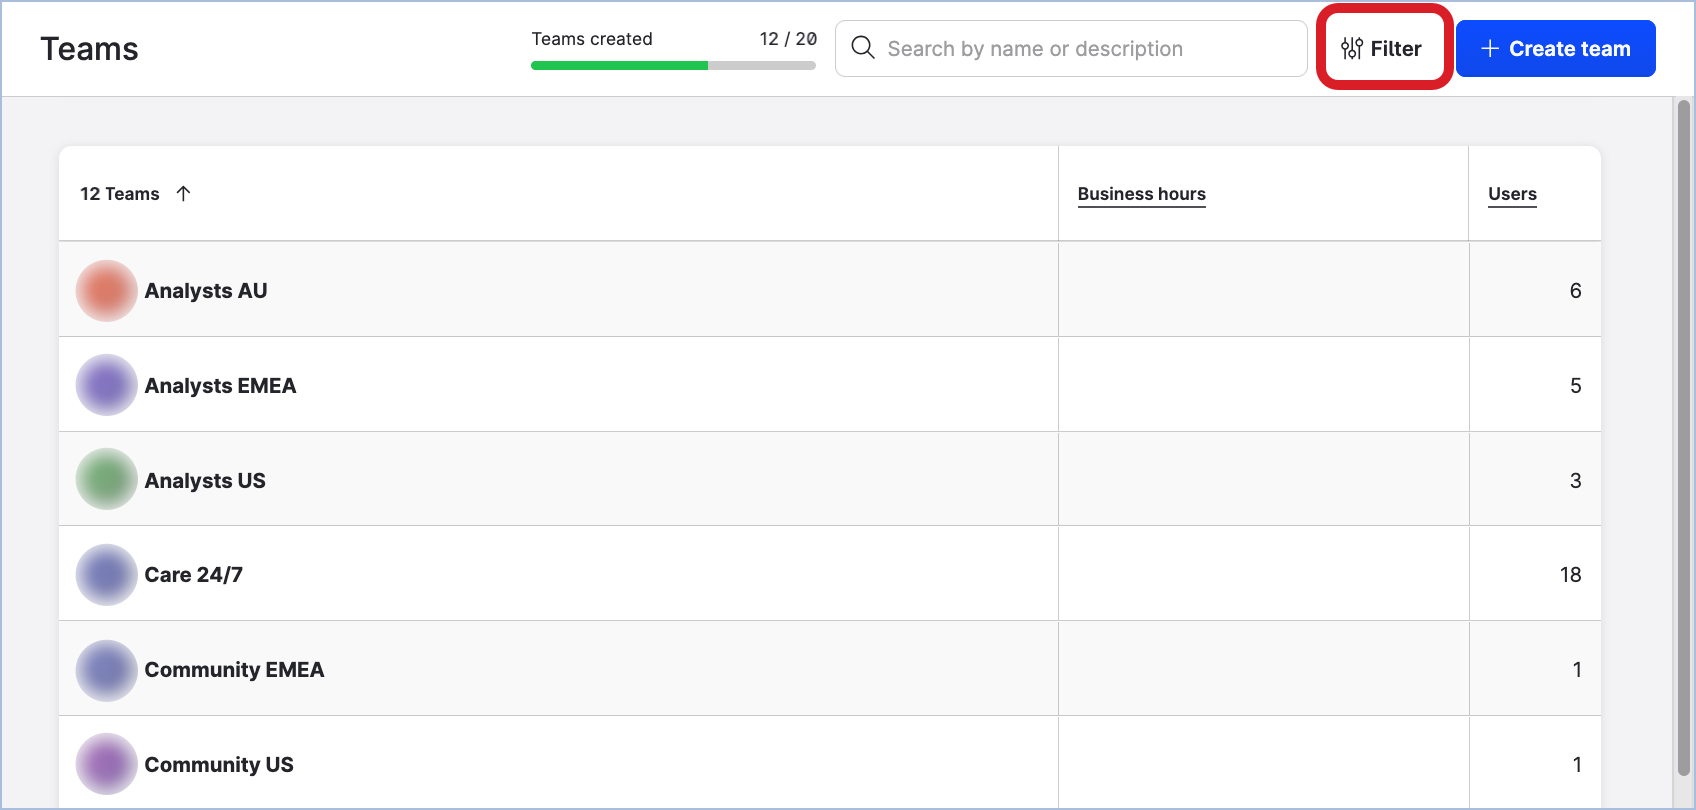The width and height of the screenshot is (1696, 810).
Task: Click the Community US violet avatar
Action: pyautogui.click(x=106, y=764)
